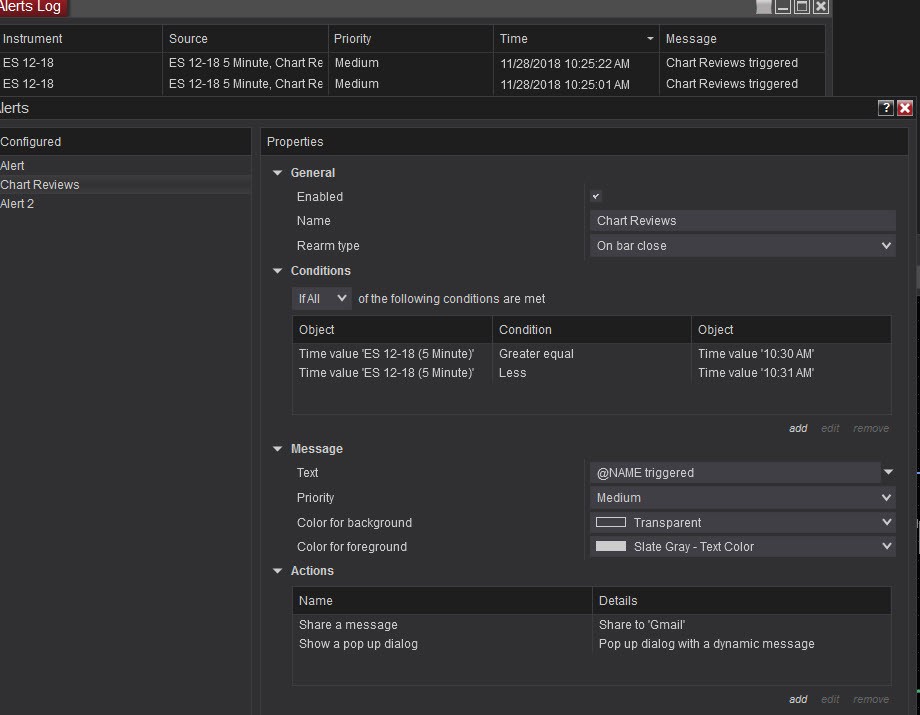The width and height of the screenshot is (920, 715).
Task: Sort by Priority column in Alerts Log
Action: coord(410,39)
